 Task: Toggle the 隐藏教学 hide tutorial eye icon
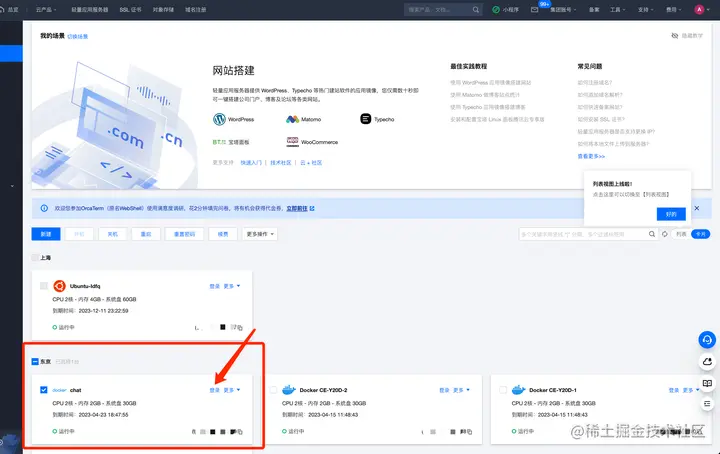(x=675, y=36)
